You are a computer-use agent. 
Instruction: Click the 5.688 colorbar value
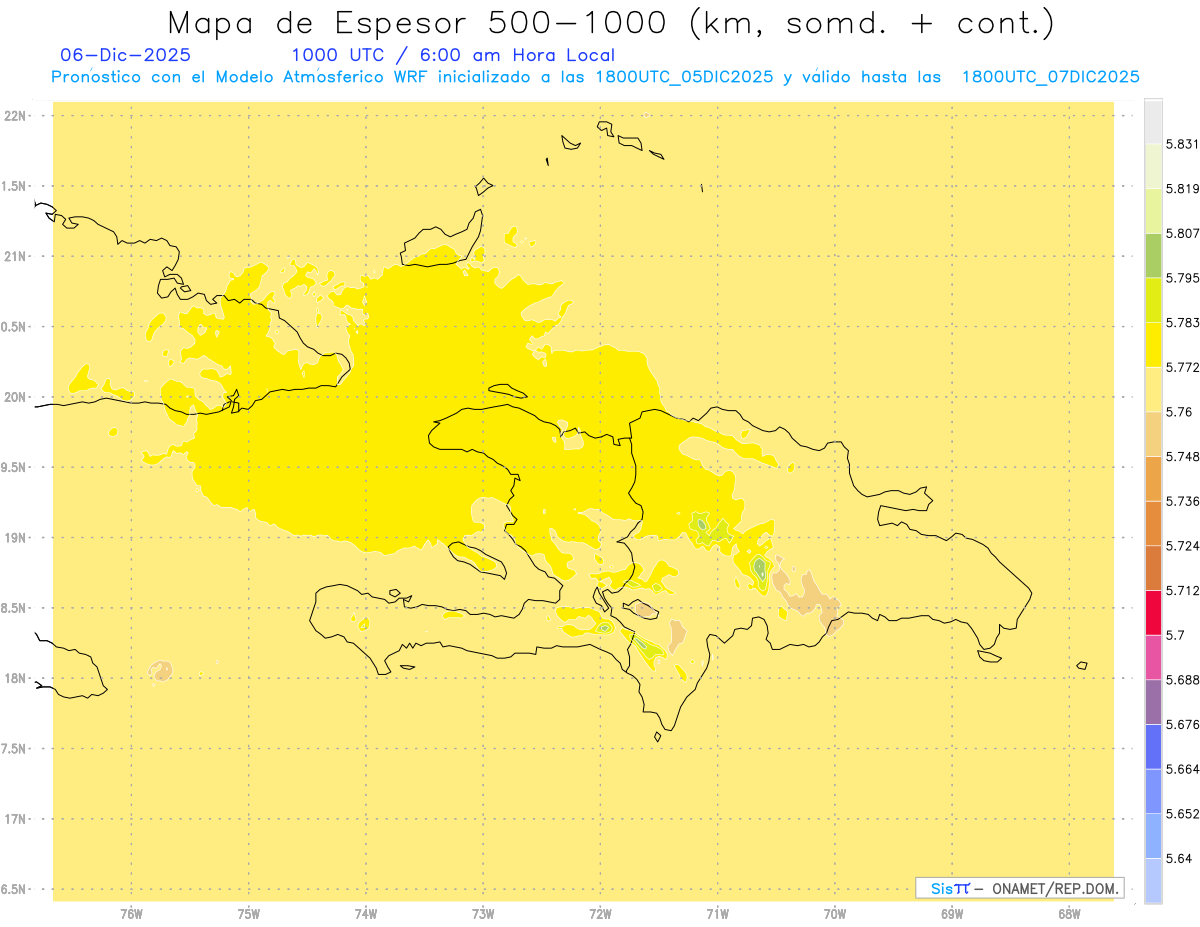(1183, 680)
